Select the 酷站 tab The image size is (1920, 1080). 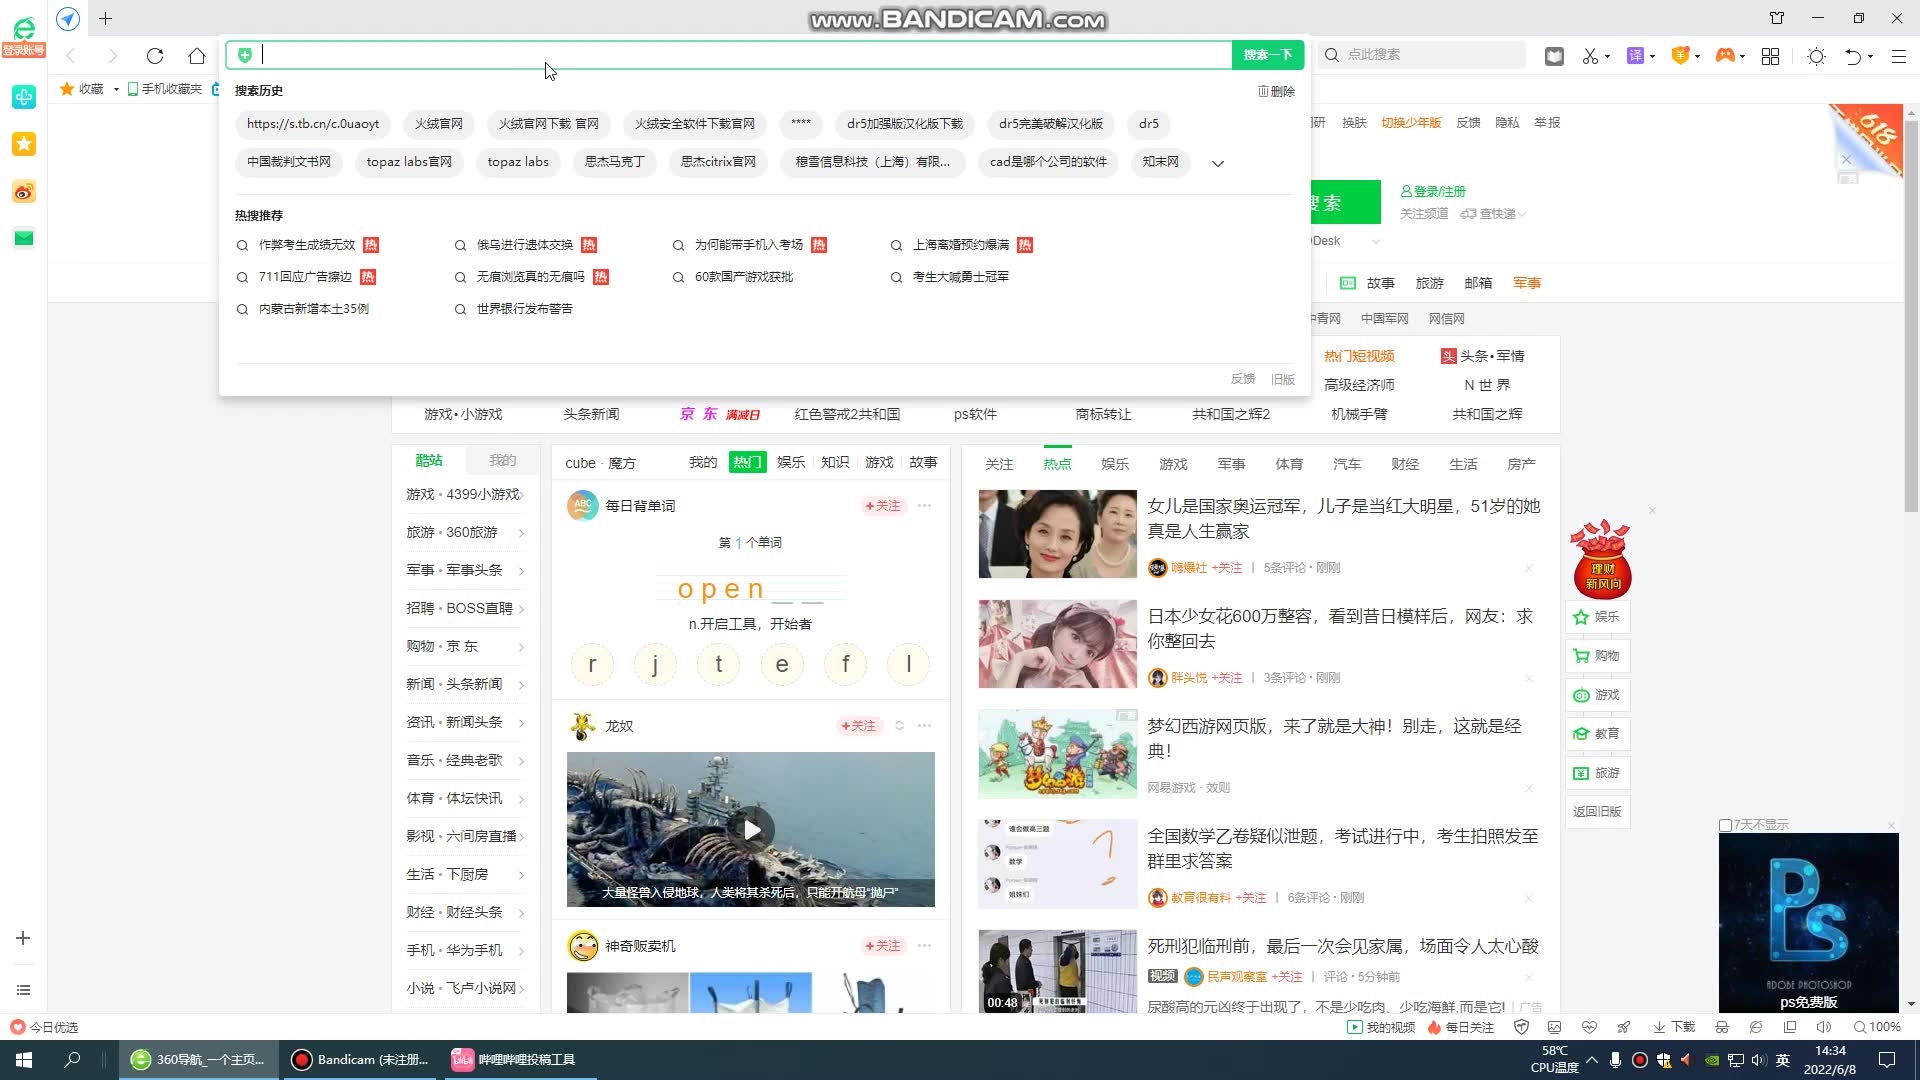click(x=429, y=460)
